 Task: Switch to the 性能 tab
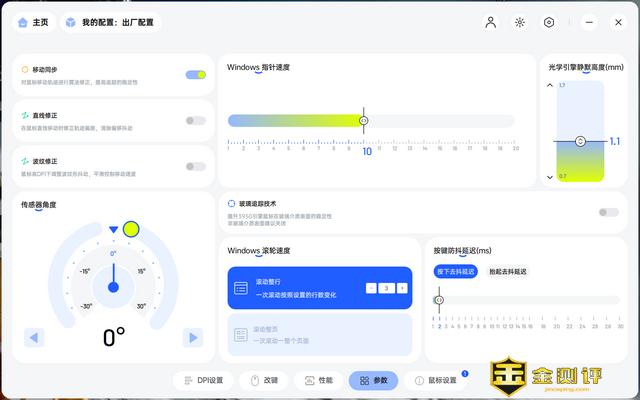[x=319, y=380]
